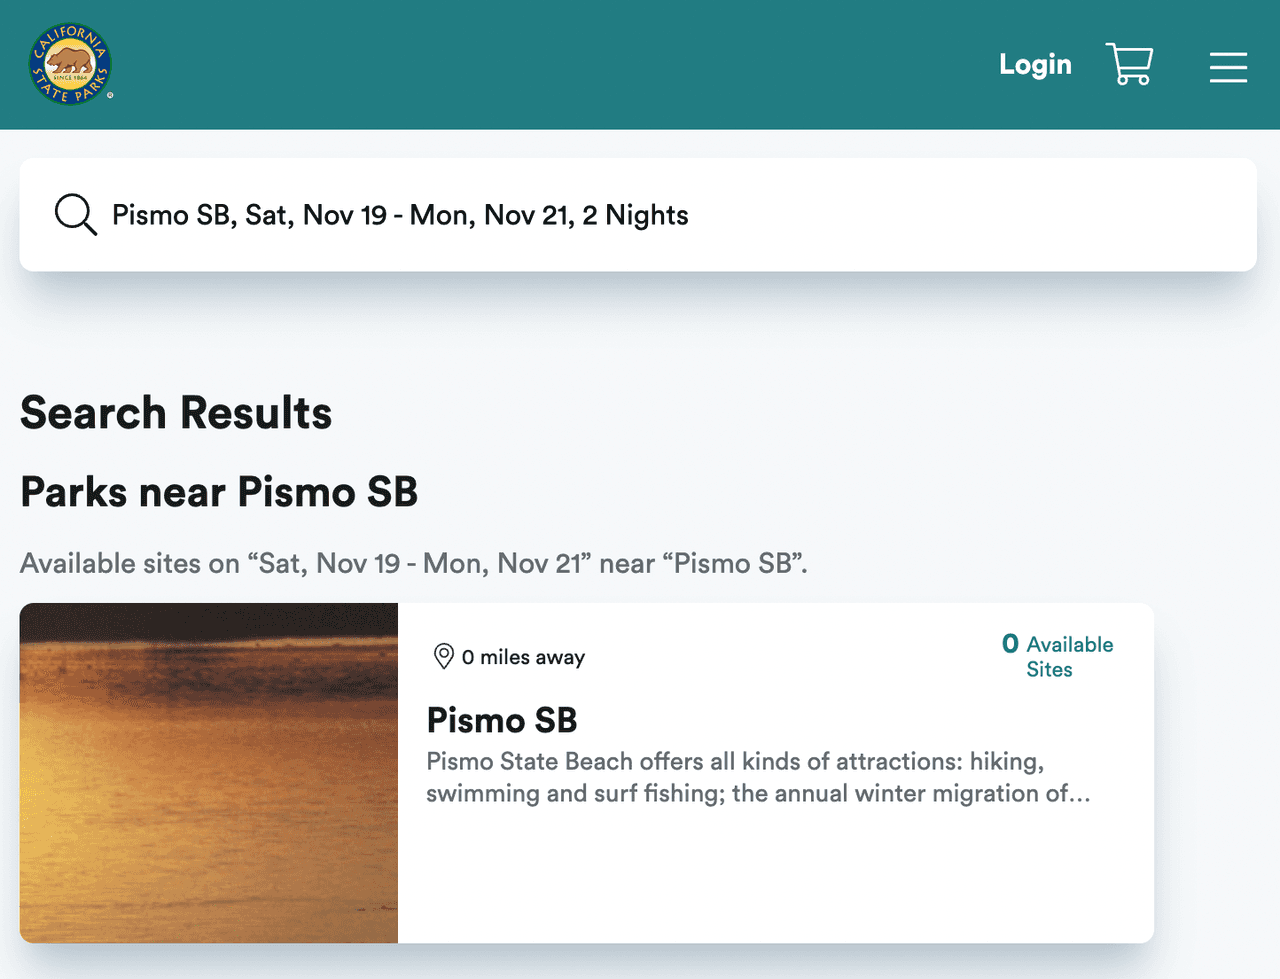Click the "Parks near Pismo SB" heading
1280x979 pixels.
[x=219, y=492]
